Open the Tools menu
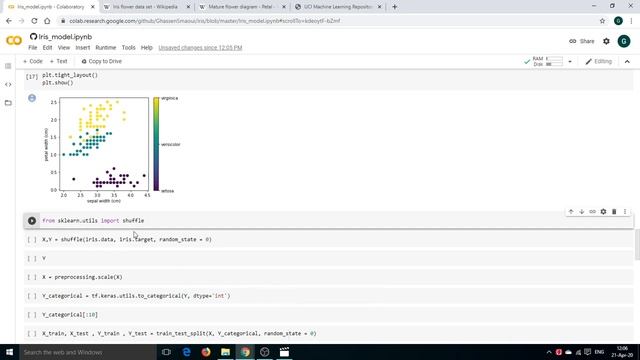This screenshot has height=360, width=640. pos(129,48)
